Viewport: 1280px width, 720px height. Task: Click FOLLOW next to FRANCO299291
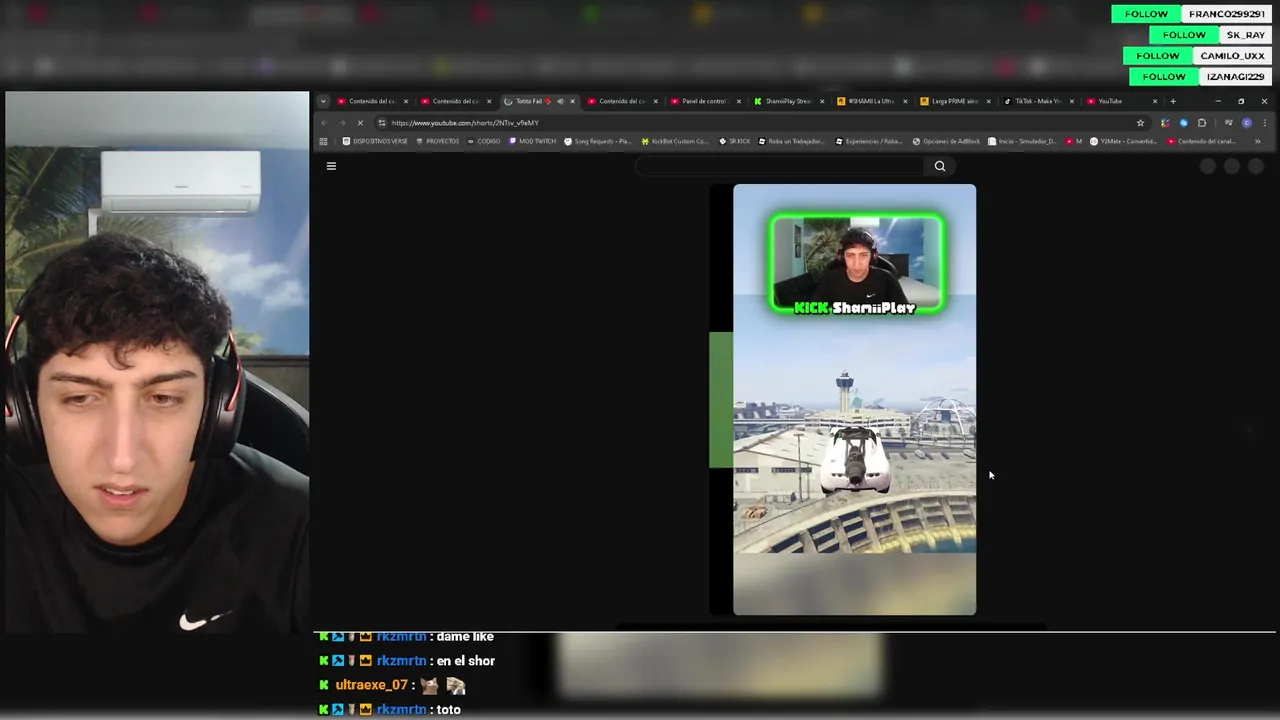1146,14
